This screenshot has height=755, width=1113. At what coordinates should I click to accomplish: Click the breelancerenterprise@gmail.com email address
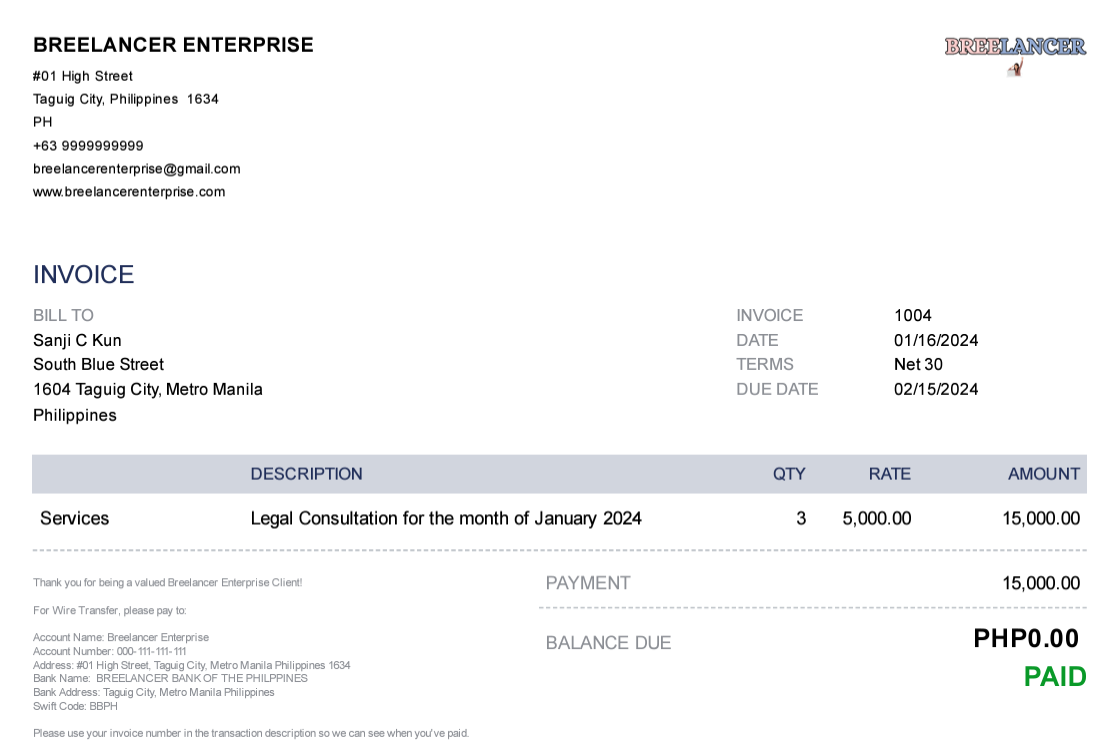point(136,169)
